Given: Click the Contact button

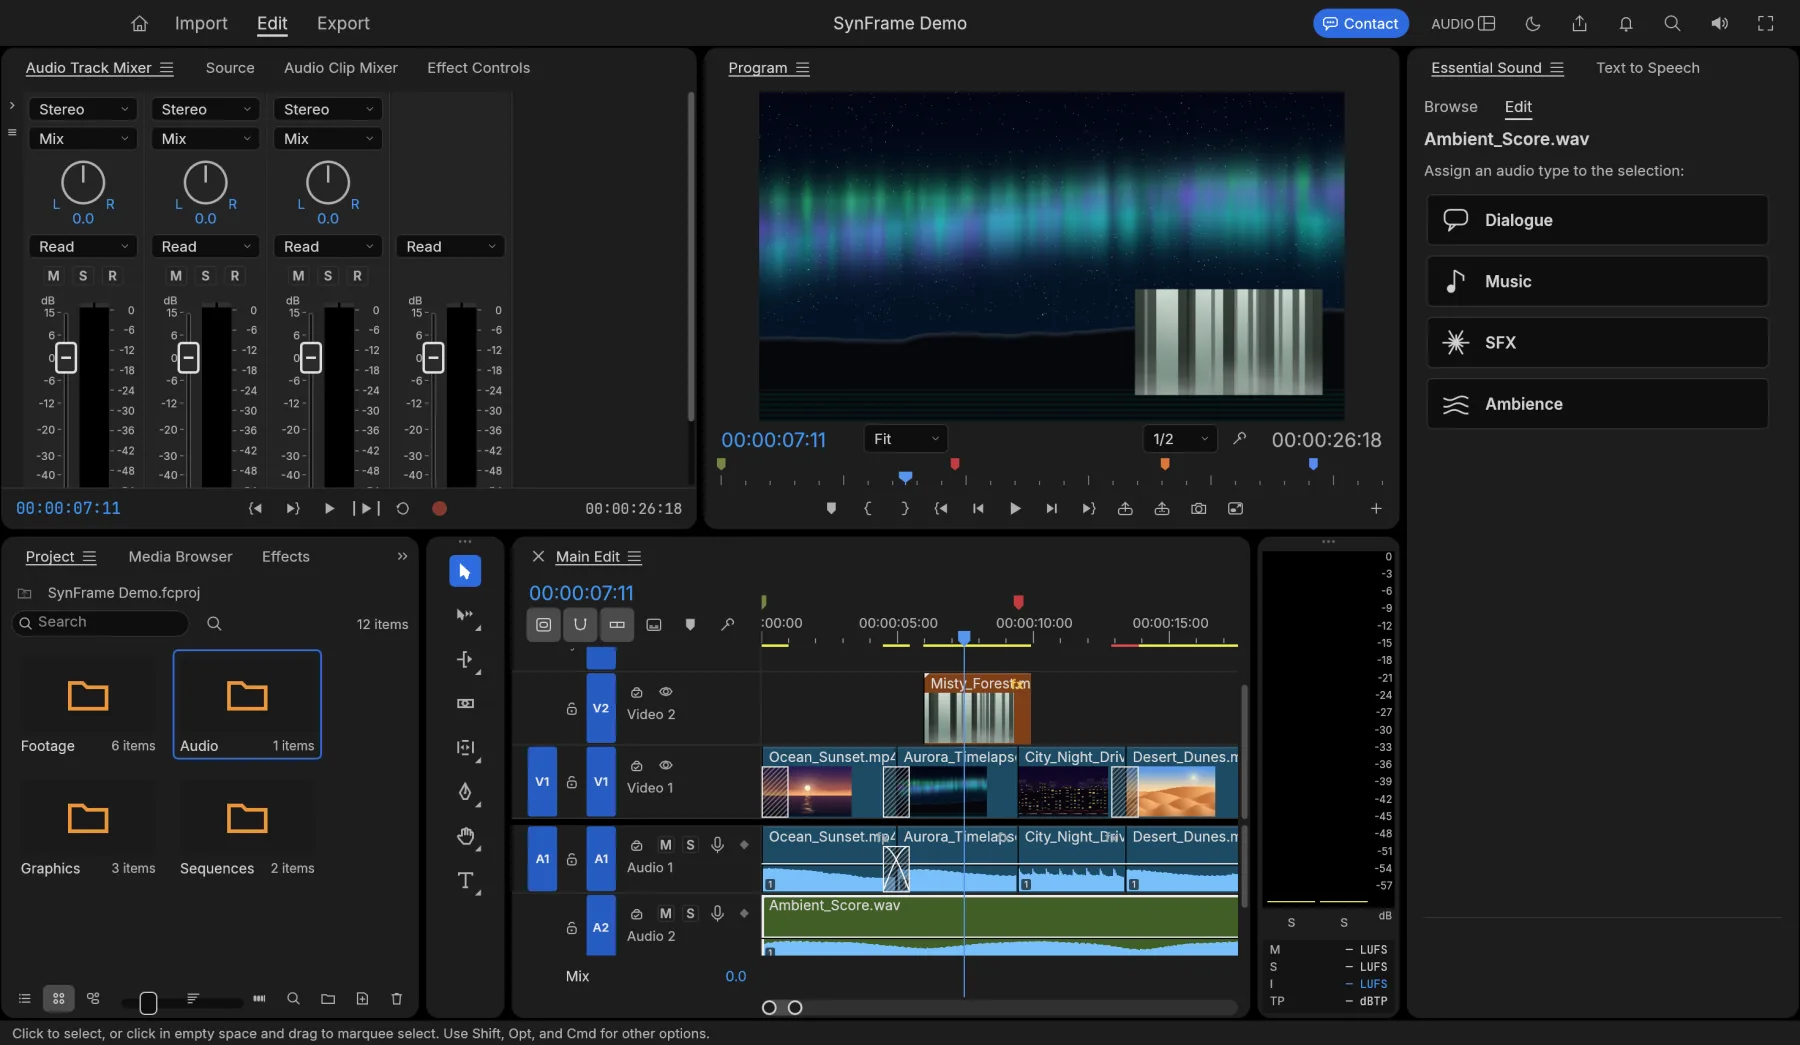Looking at the screenshot, I should coord(1360,23).
